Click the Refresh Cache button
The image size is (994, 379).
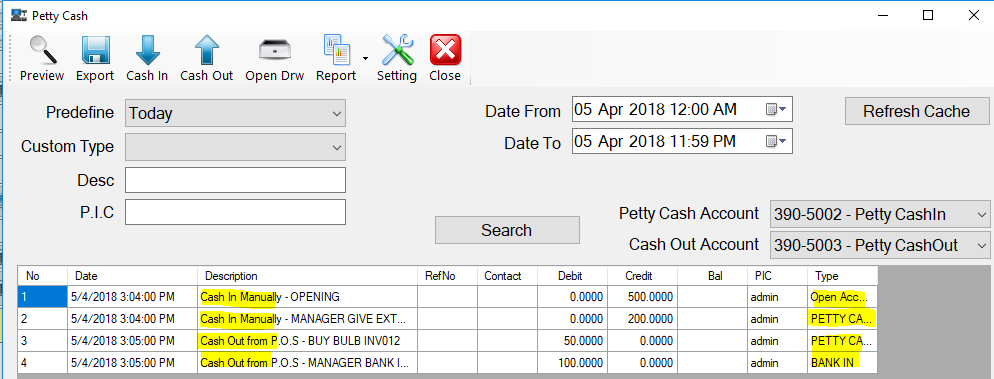coord(917,112)
